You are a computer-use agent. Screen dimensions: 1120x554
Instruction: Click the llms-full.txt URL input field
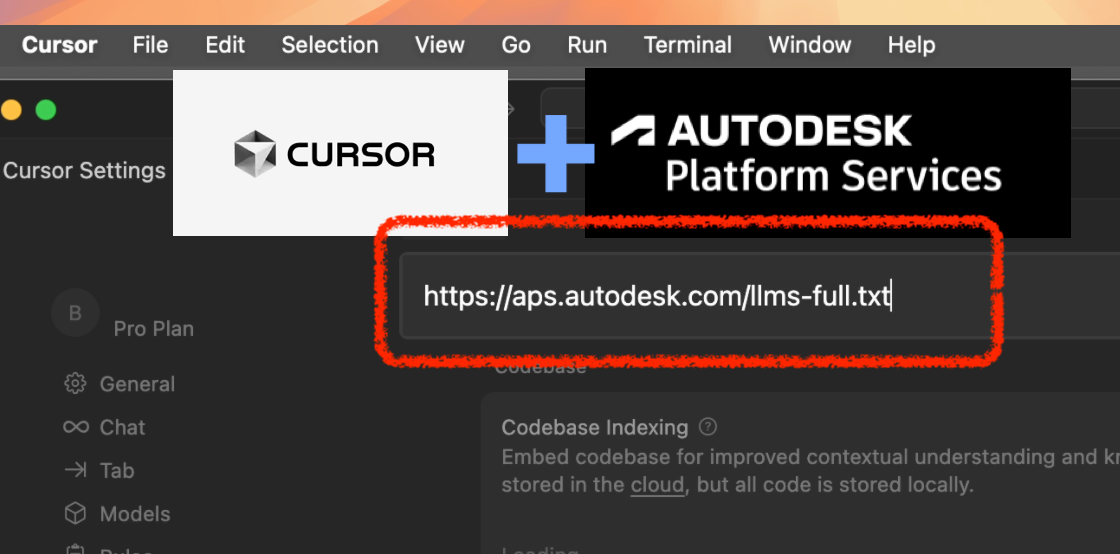pyautogui.click(x=759, y=296)
